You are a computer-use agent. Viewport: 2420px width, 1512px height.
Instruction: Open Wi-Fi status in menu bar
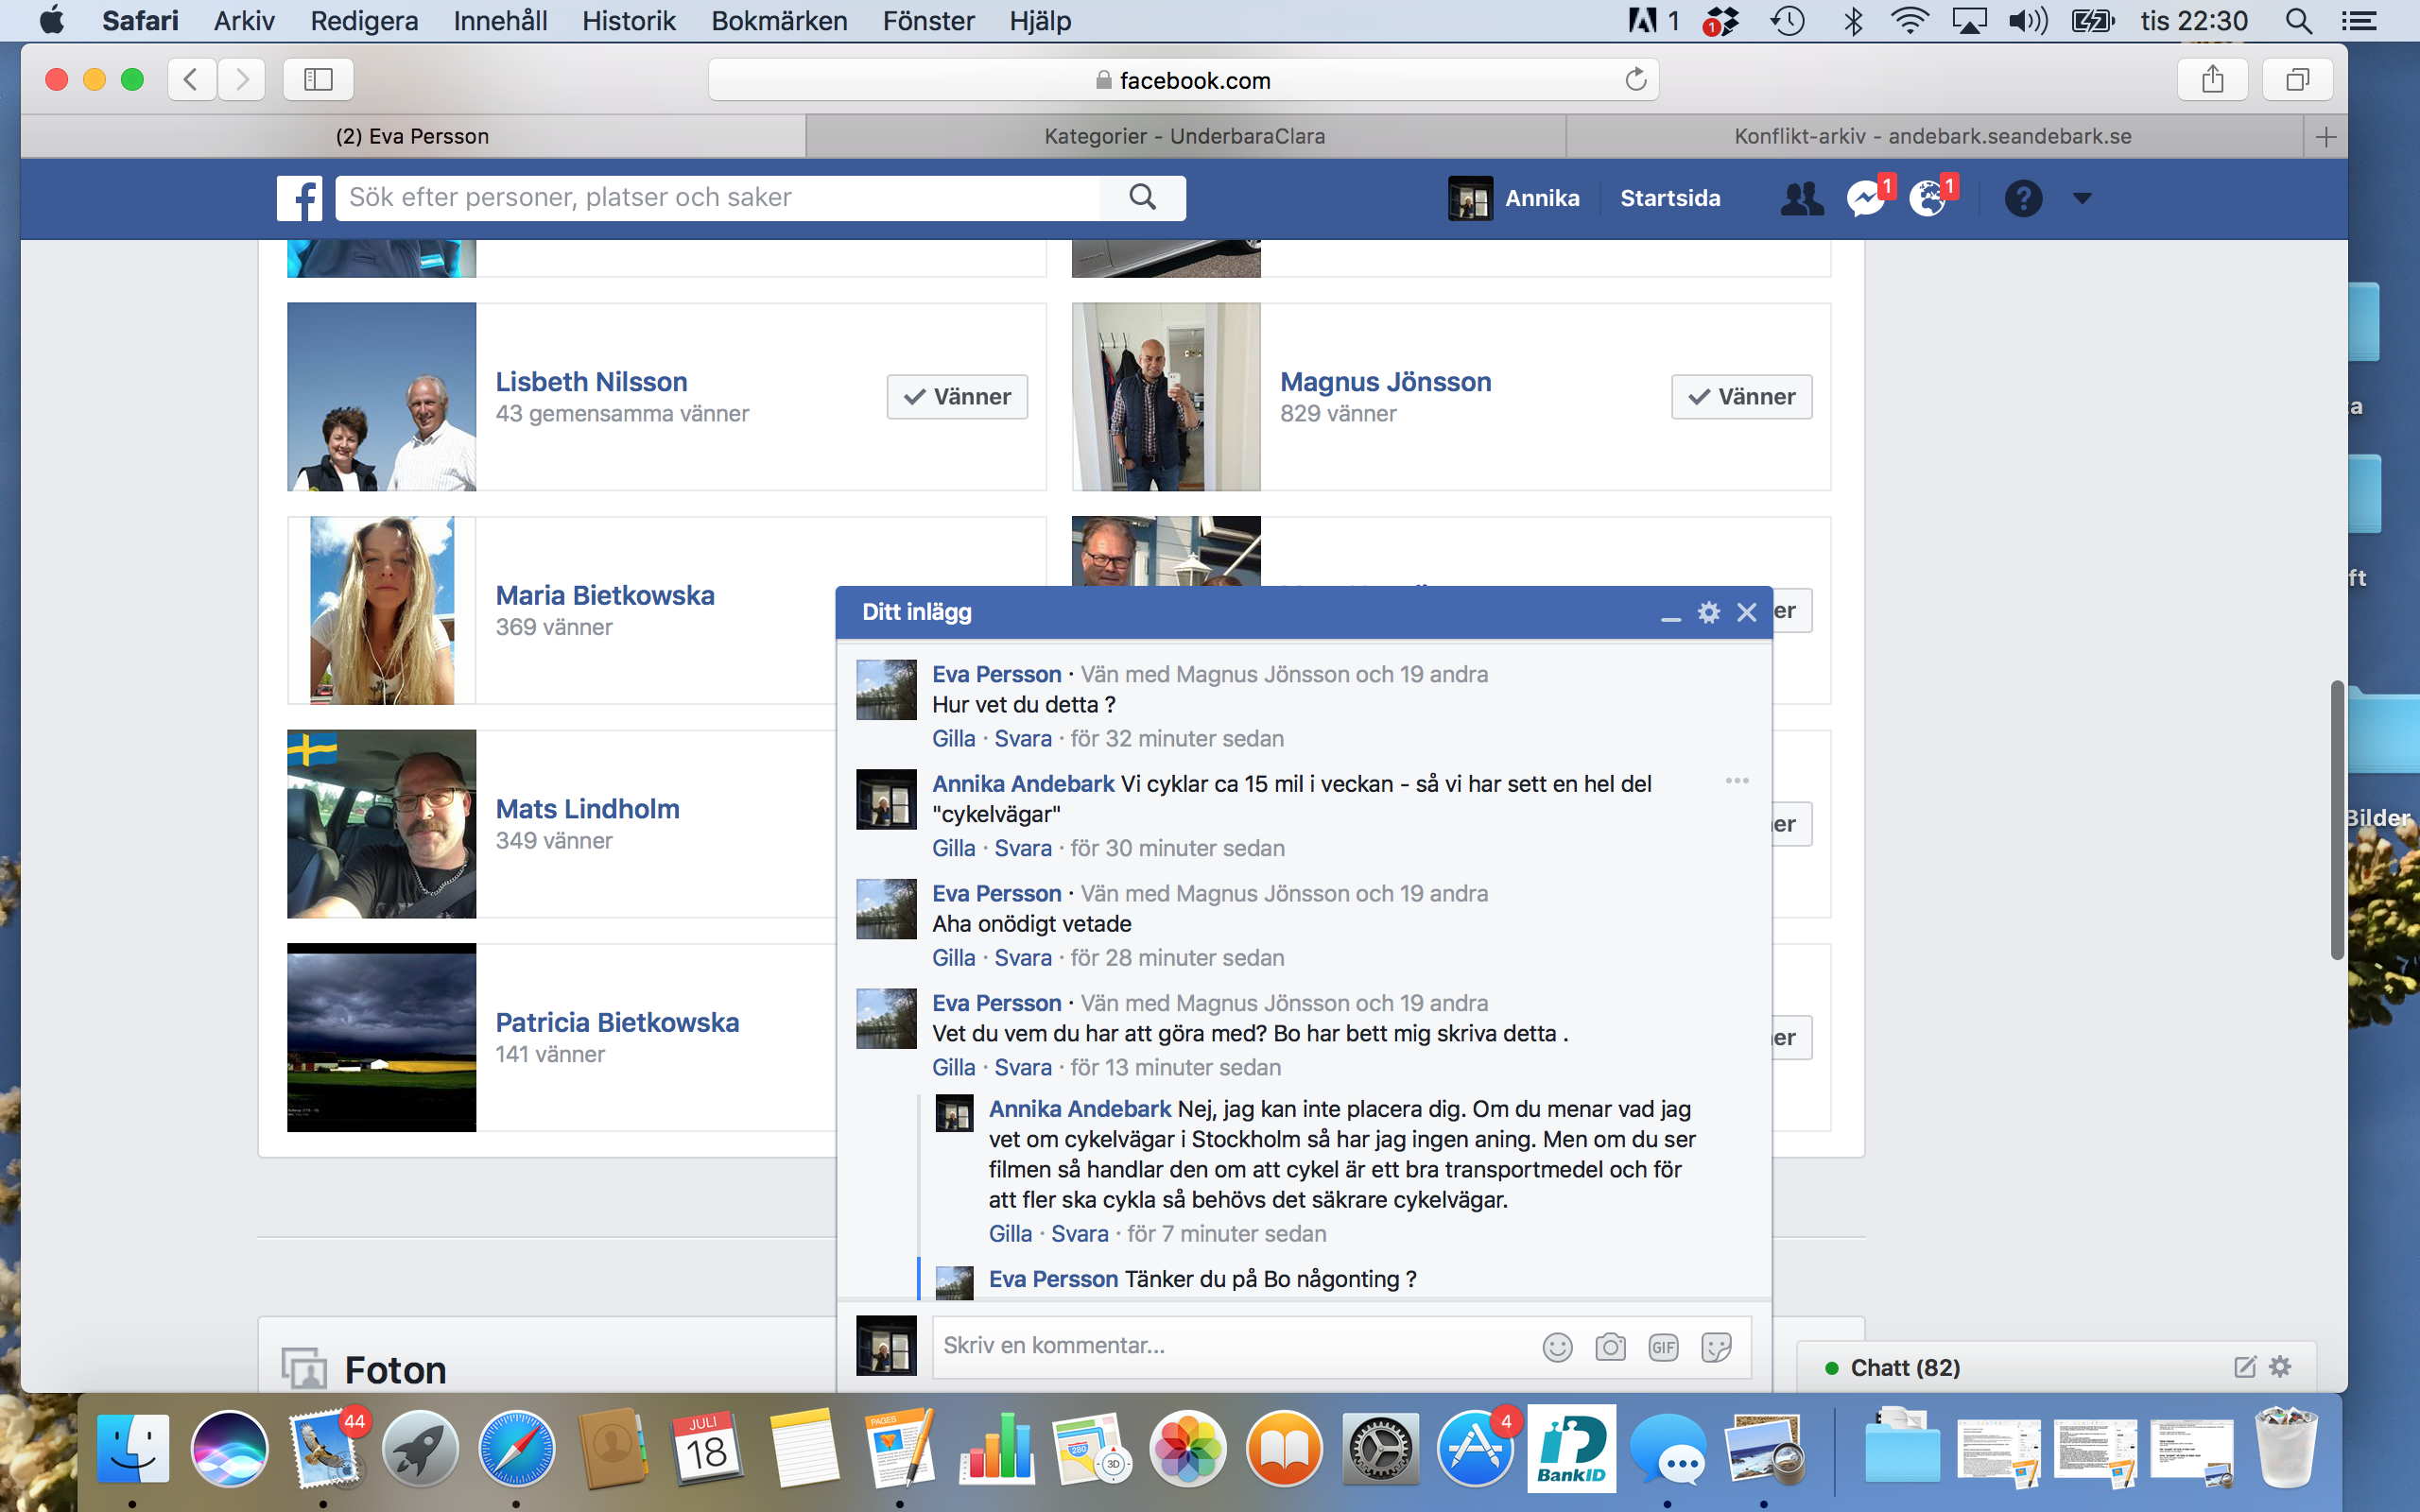click(1910, 21)
